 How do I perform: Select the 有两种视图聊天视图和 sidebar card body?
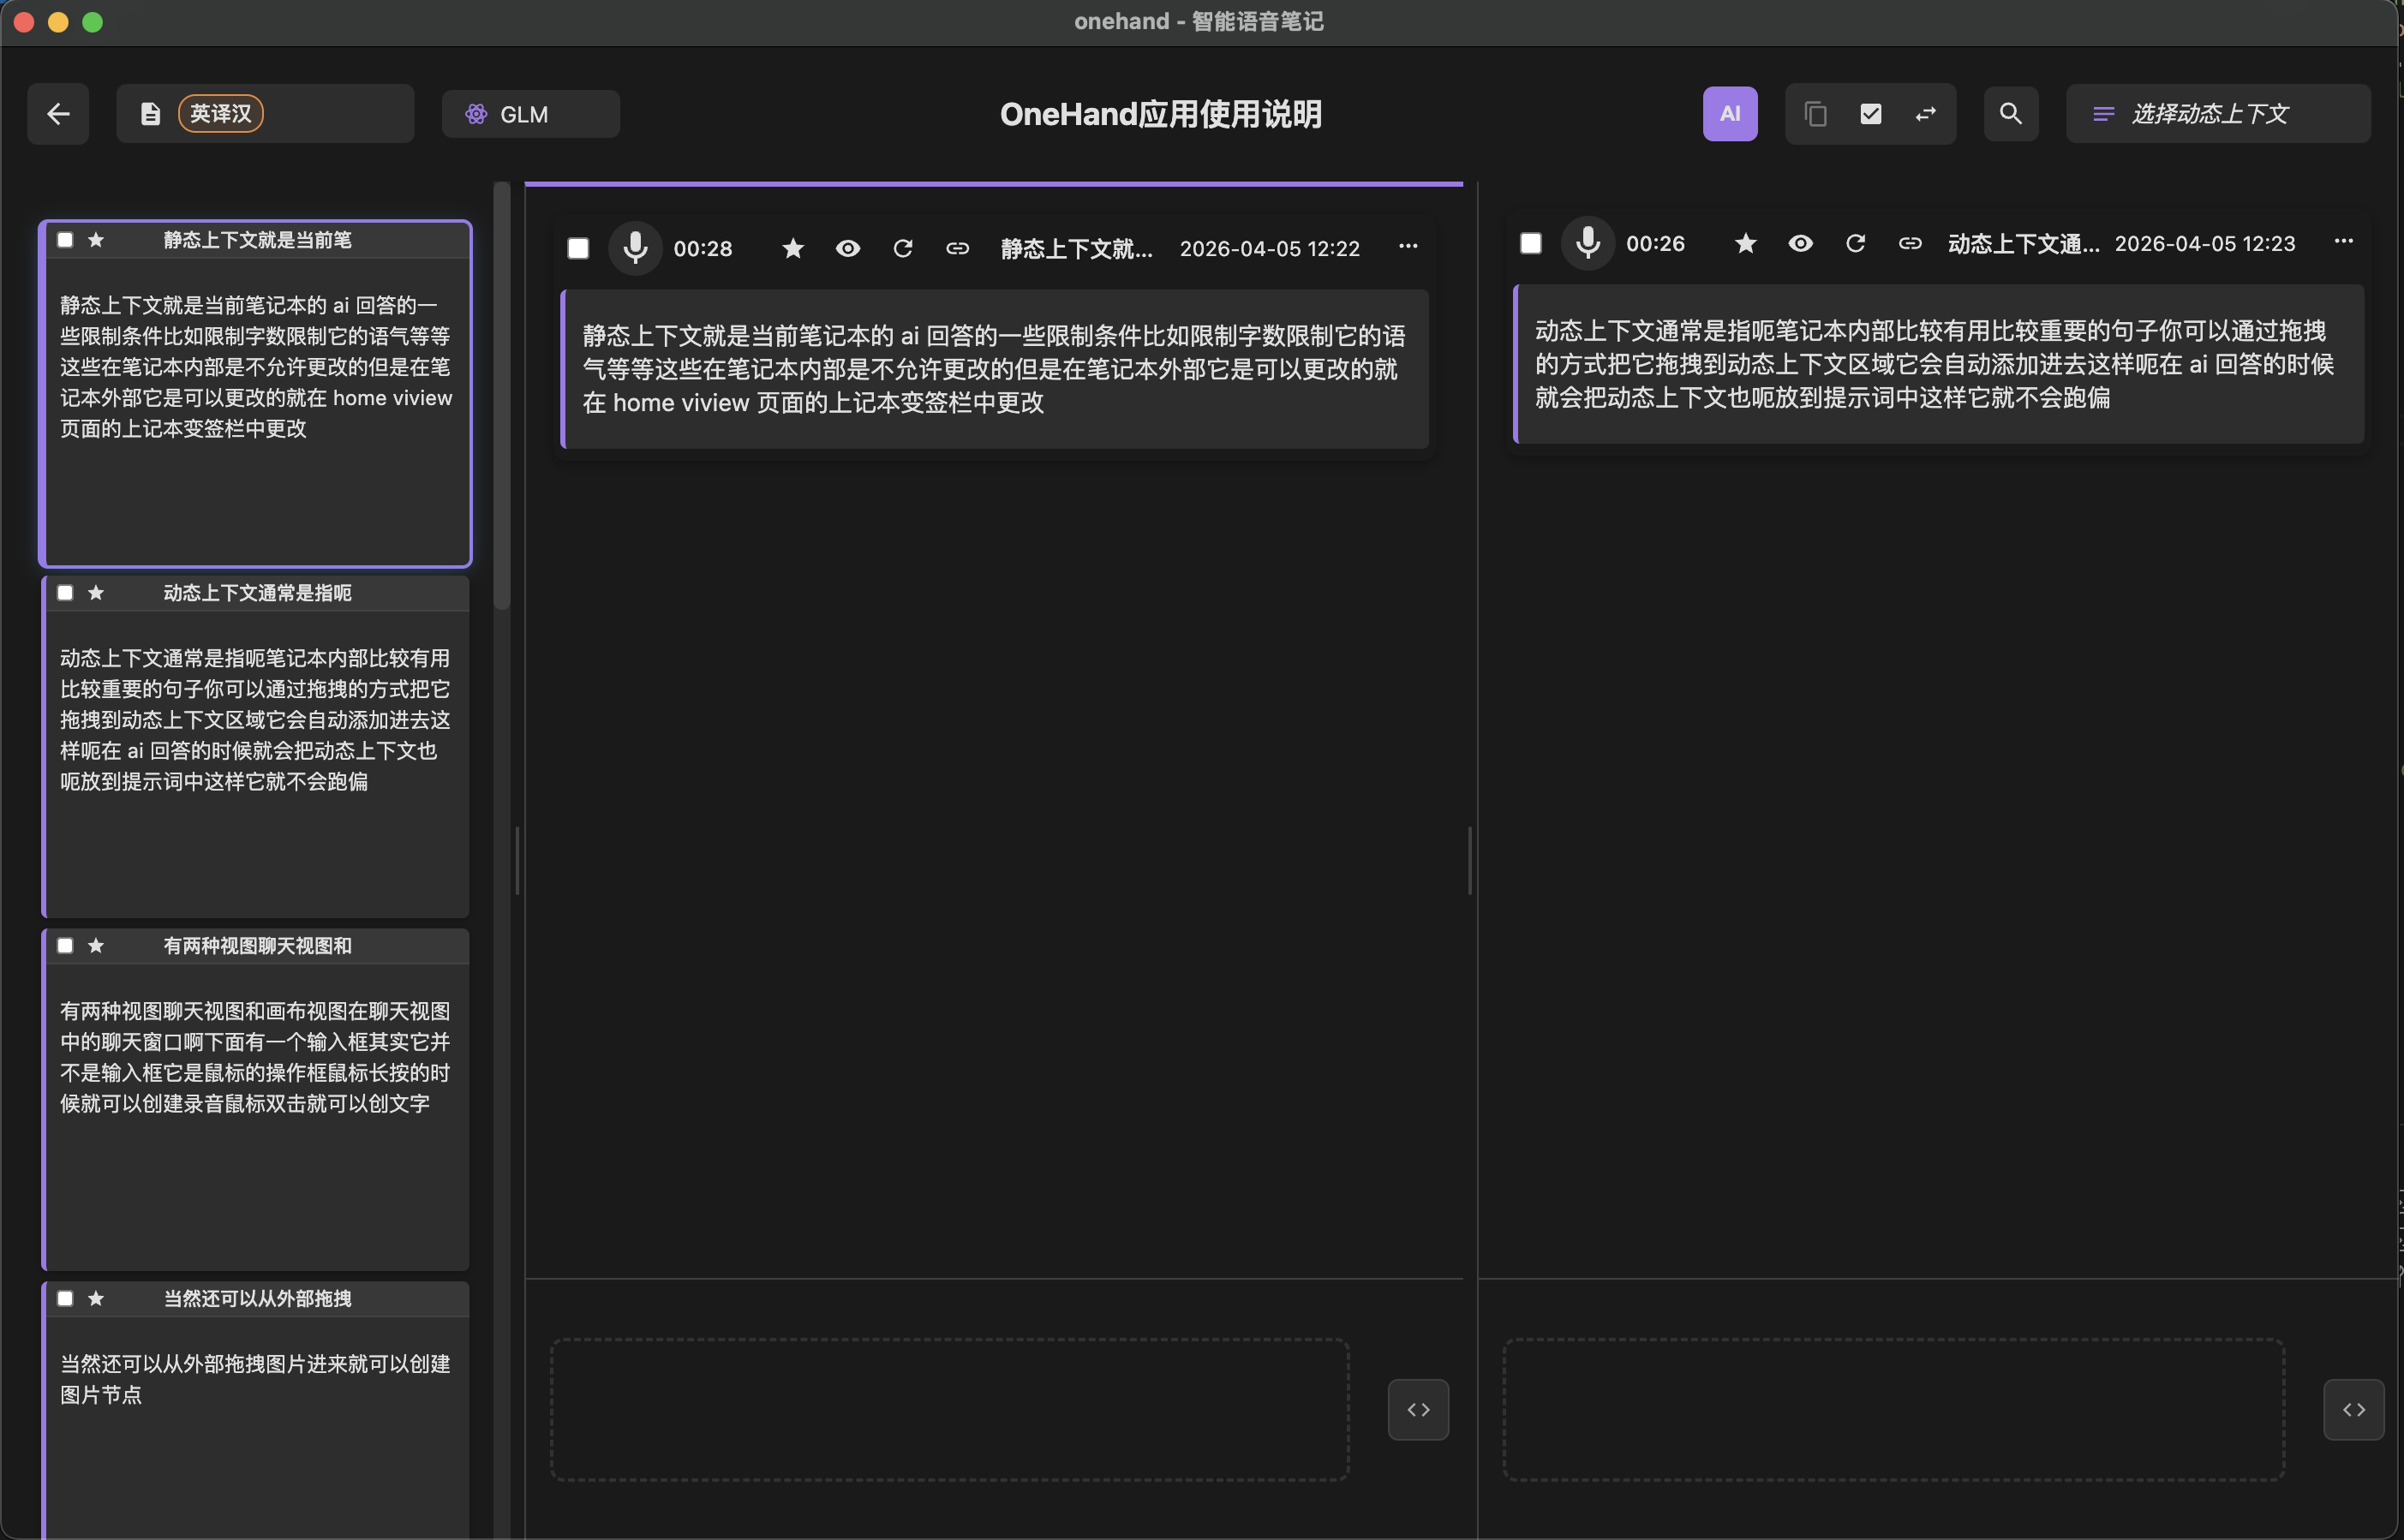[257, 1116]
